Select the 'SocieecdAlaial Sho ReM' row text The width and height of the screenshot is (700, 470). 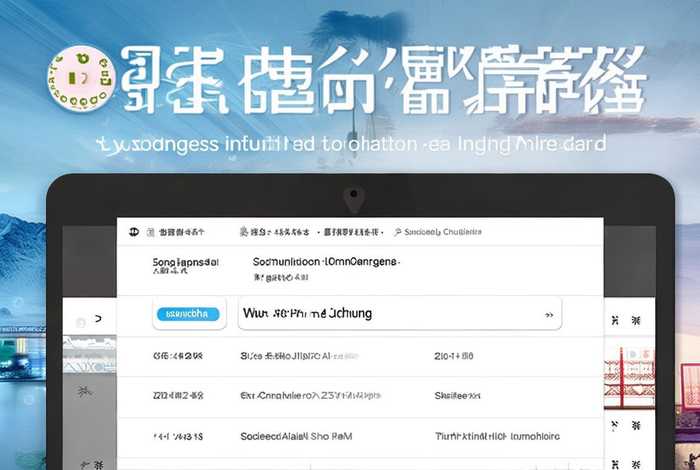tap(296, 437)
